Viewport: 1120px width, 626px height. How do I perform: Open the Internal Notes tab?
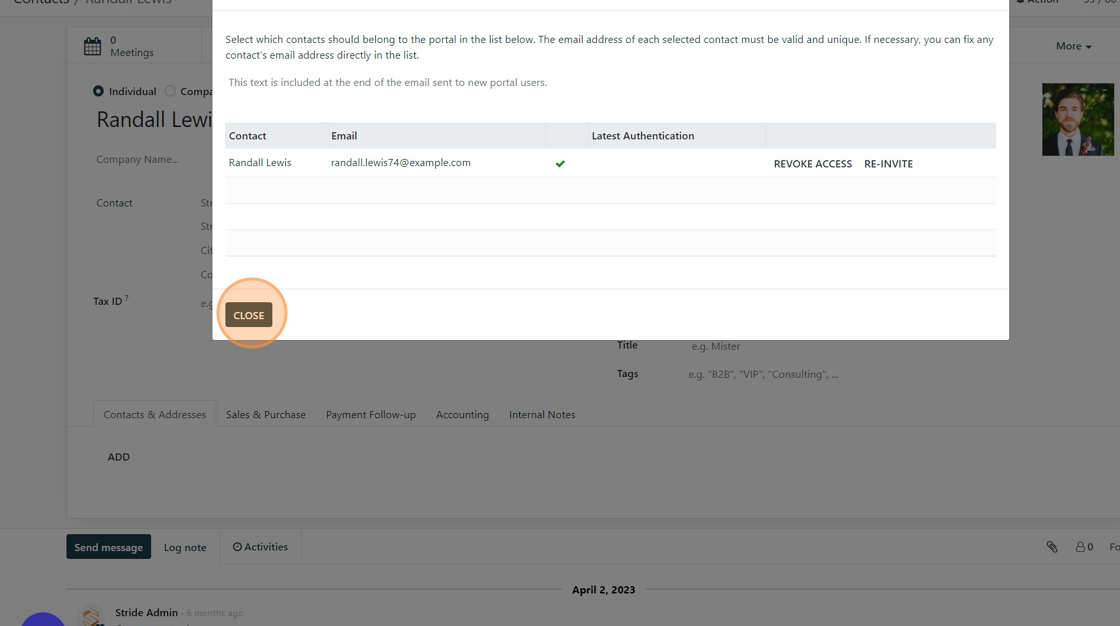coord(542,414)
